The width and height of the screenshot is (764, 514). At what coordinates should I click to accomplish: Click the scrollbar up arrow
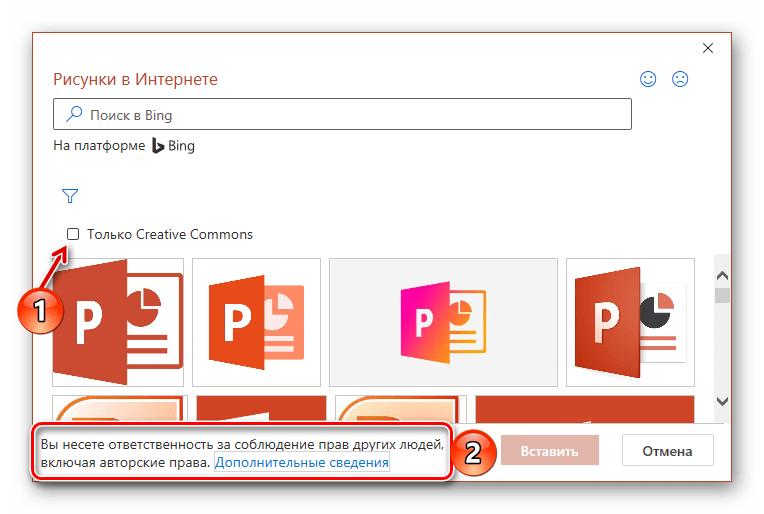coord(722,276)
